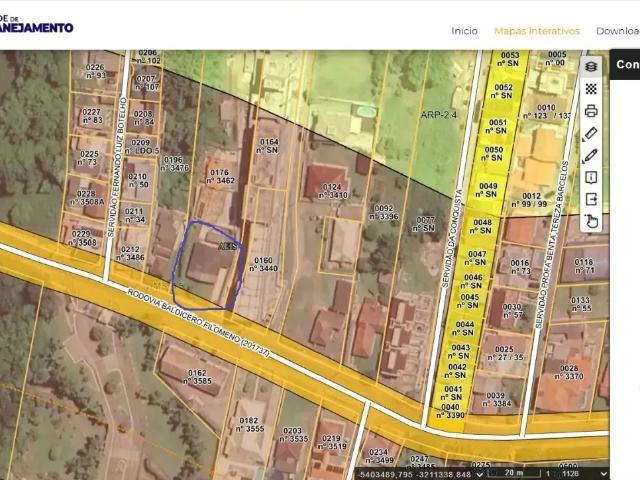Click the Download menu link
This screenshot has width=640, height=480.
pyautogui.click(x=617, y=31)
